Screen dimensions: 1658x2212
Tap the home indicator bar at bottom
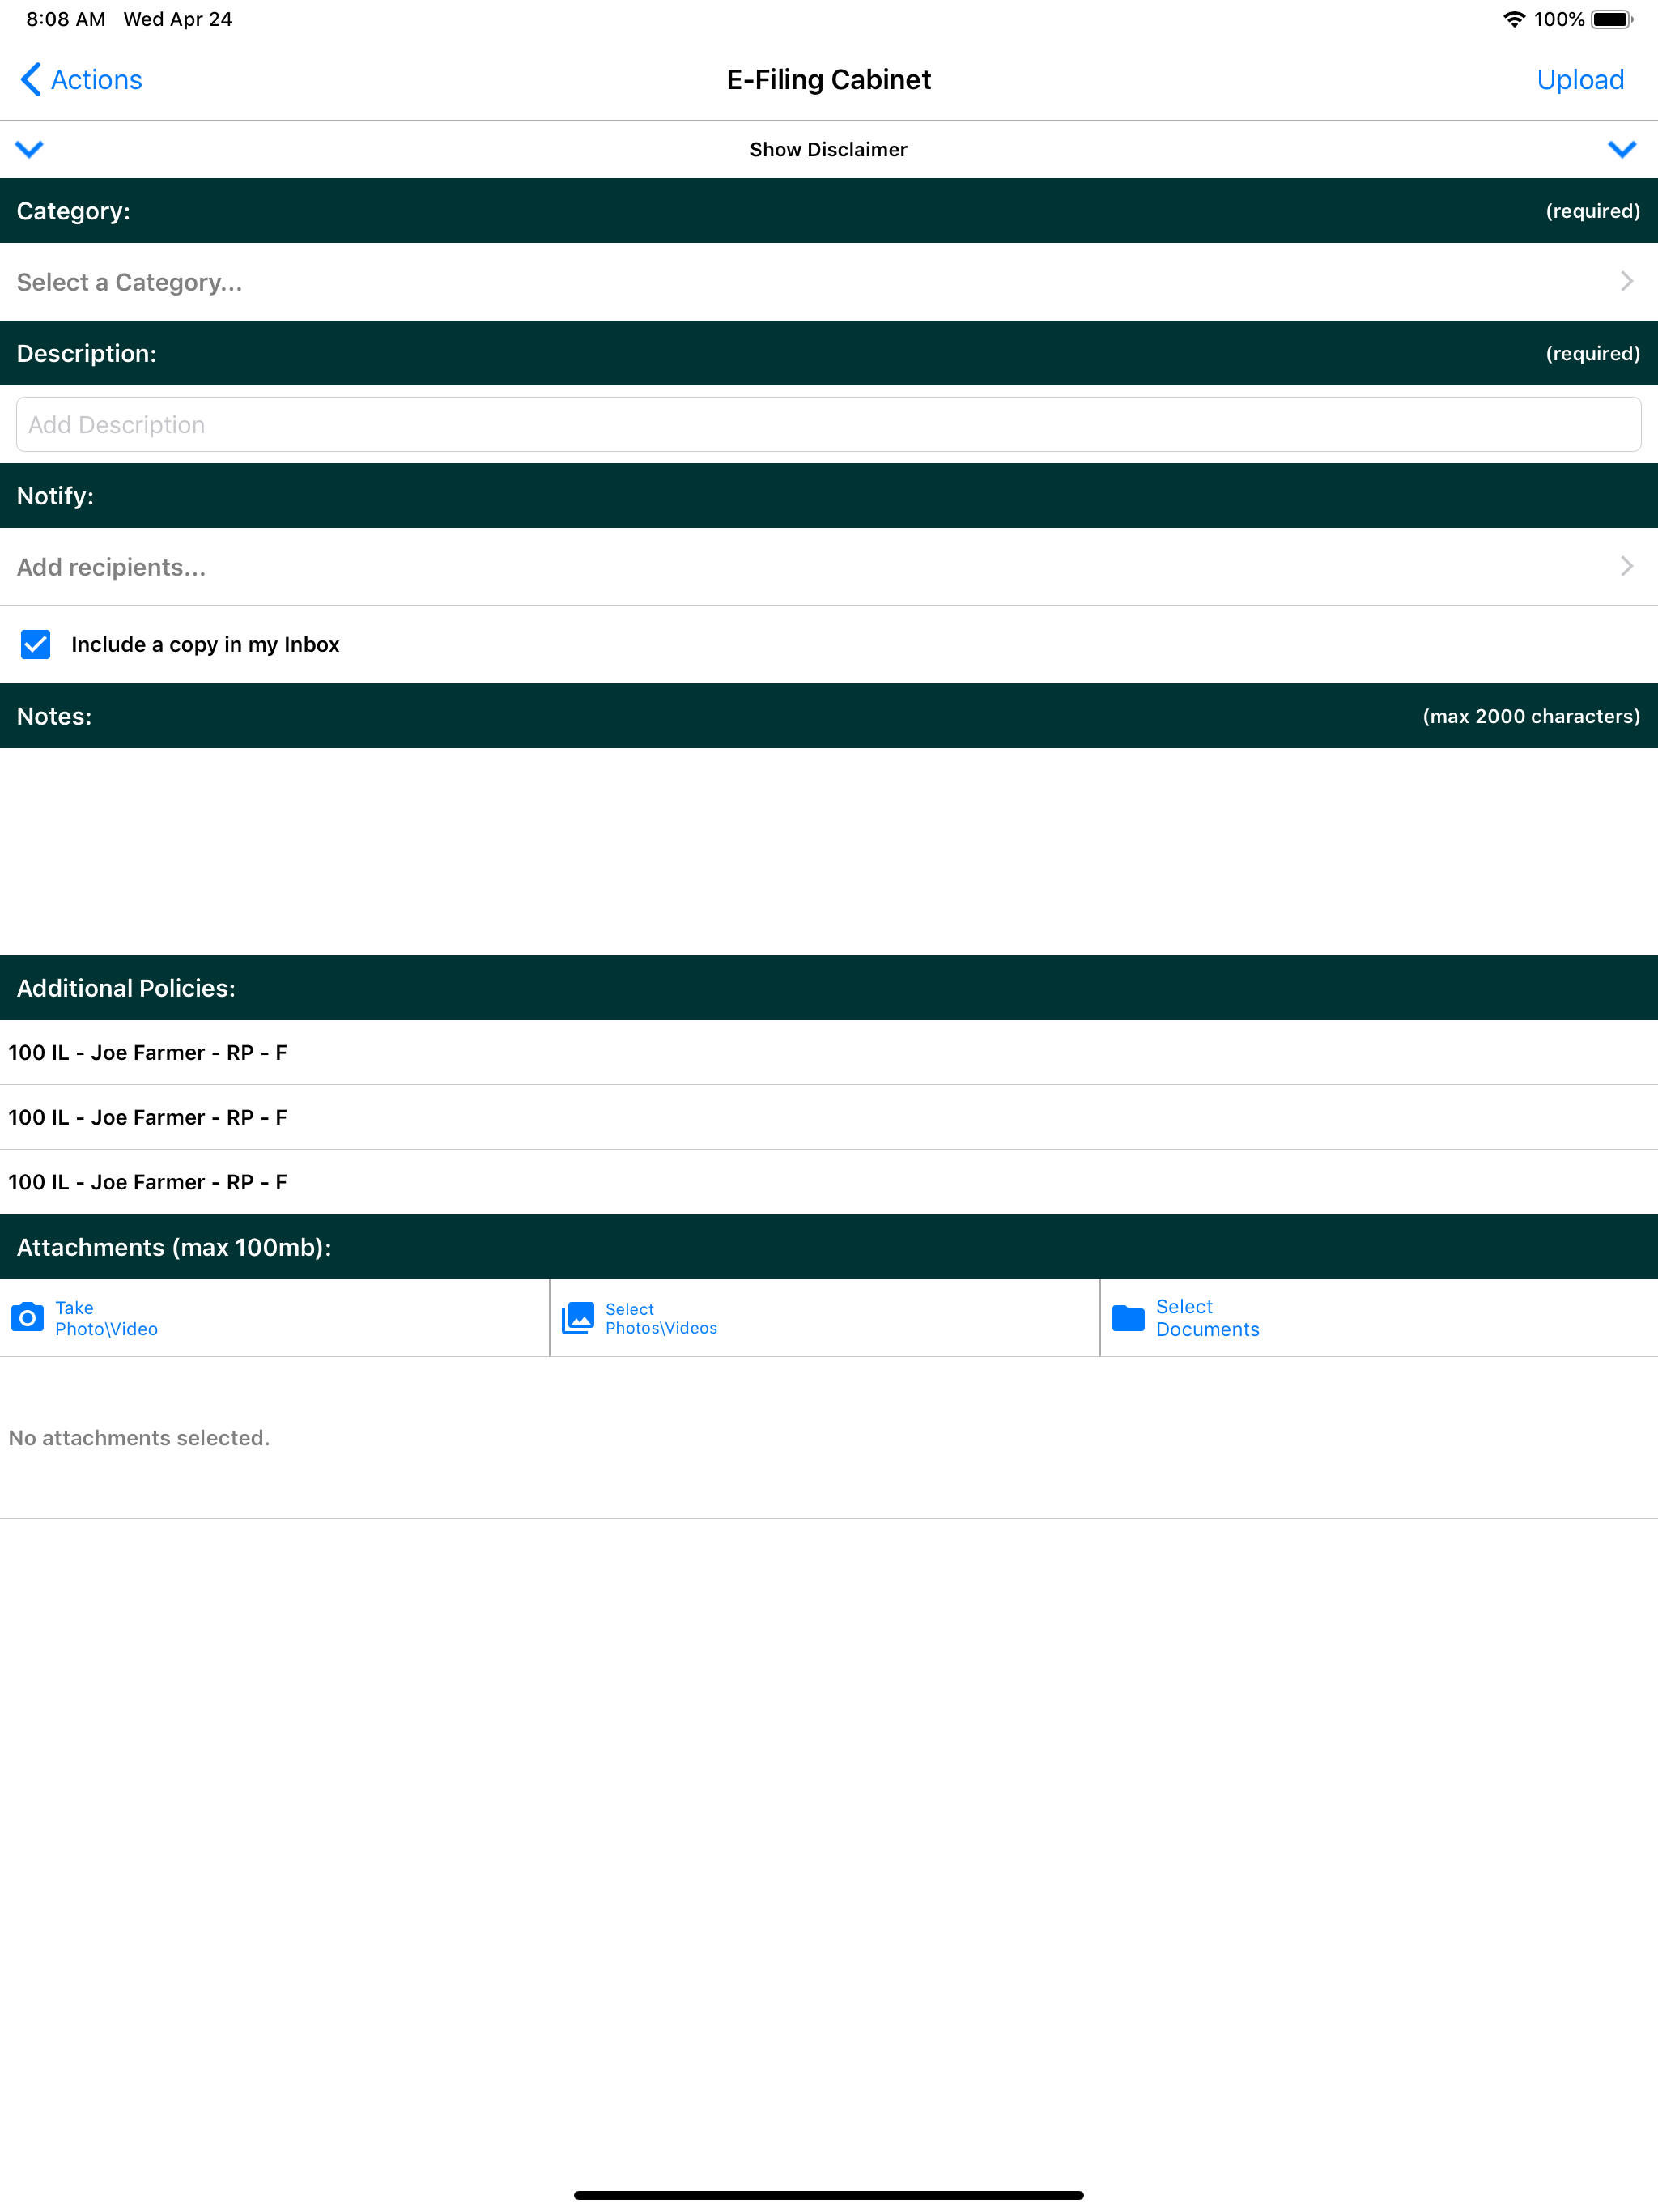coord(828,2195)
